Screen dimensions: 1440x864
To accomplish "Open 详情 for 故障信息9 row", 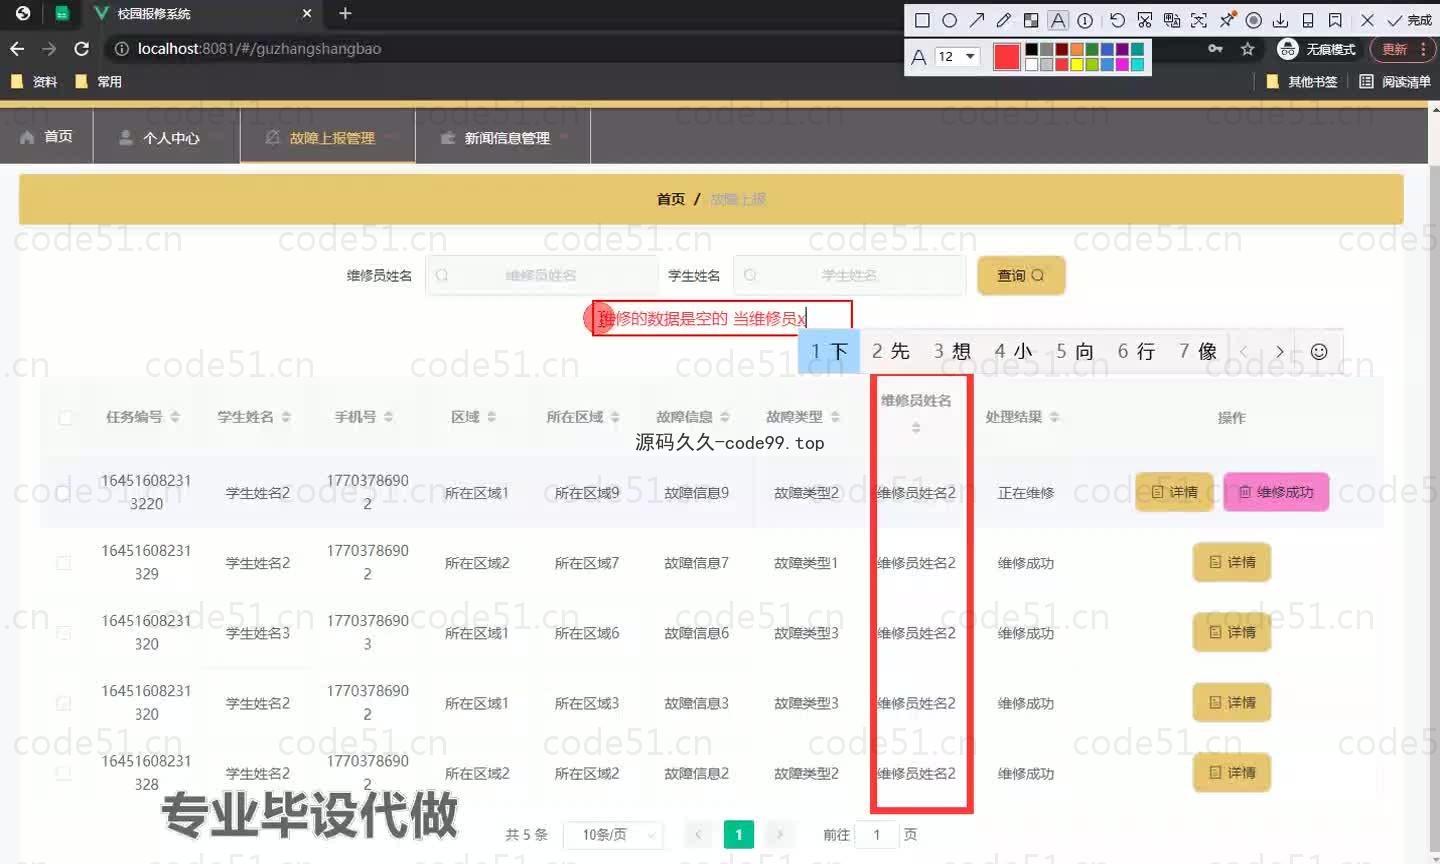I will [1174, 492].
